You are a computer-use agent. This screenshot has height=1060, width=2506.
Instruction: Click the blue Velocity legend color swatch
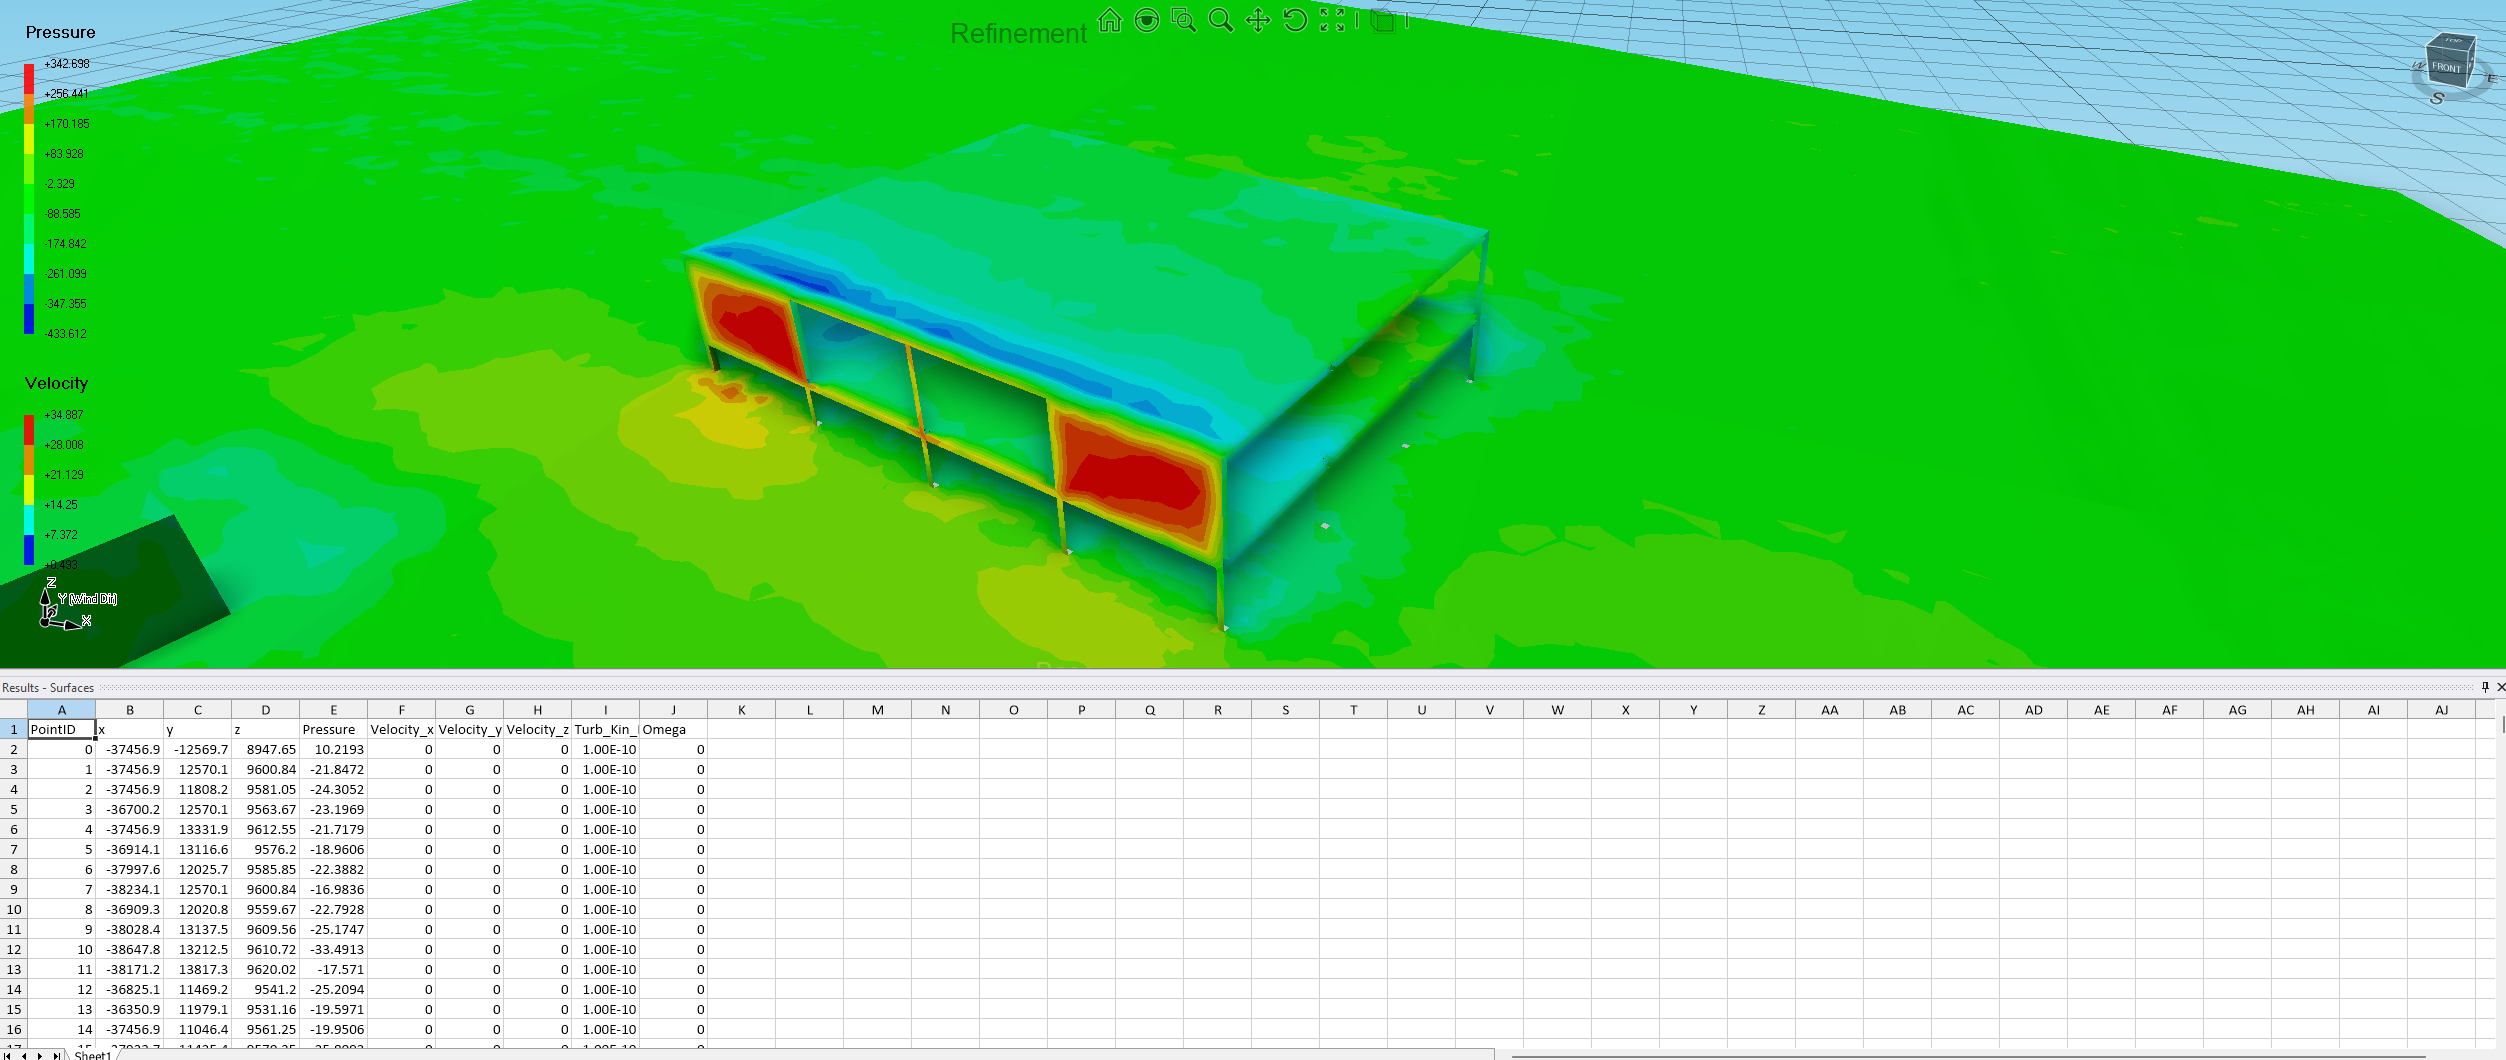click(x=29, y=550)
